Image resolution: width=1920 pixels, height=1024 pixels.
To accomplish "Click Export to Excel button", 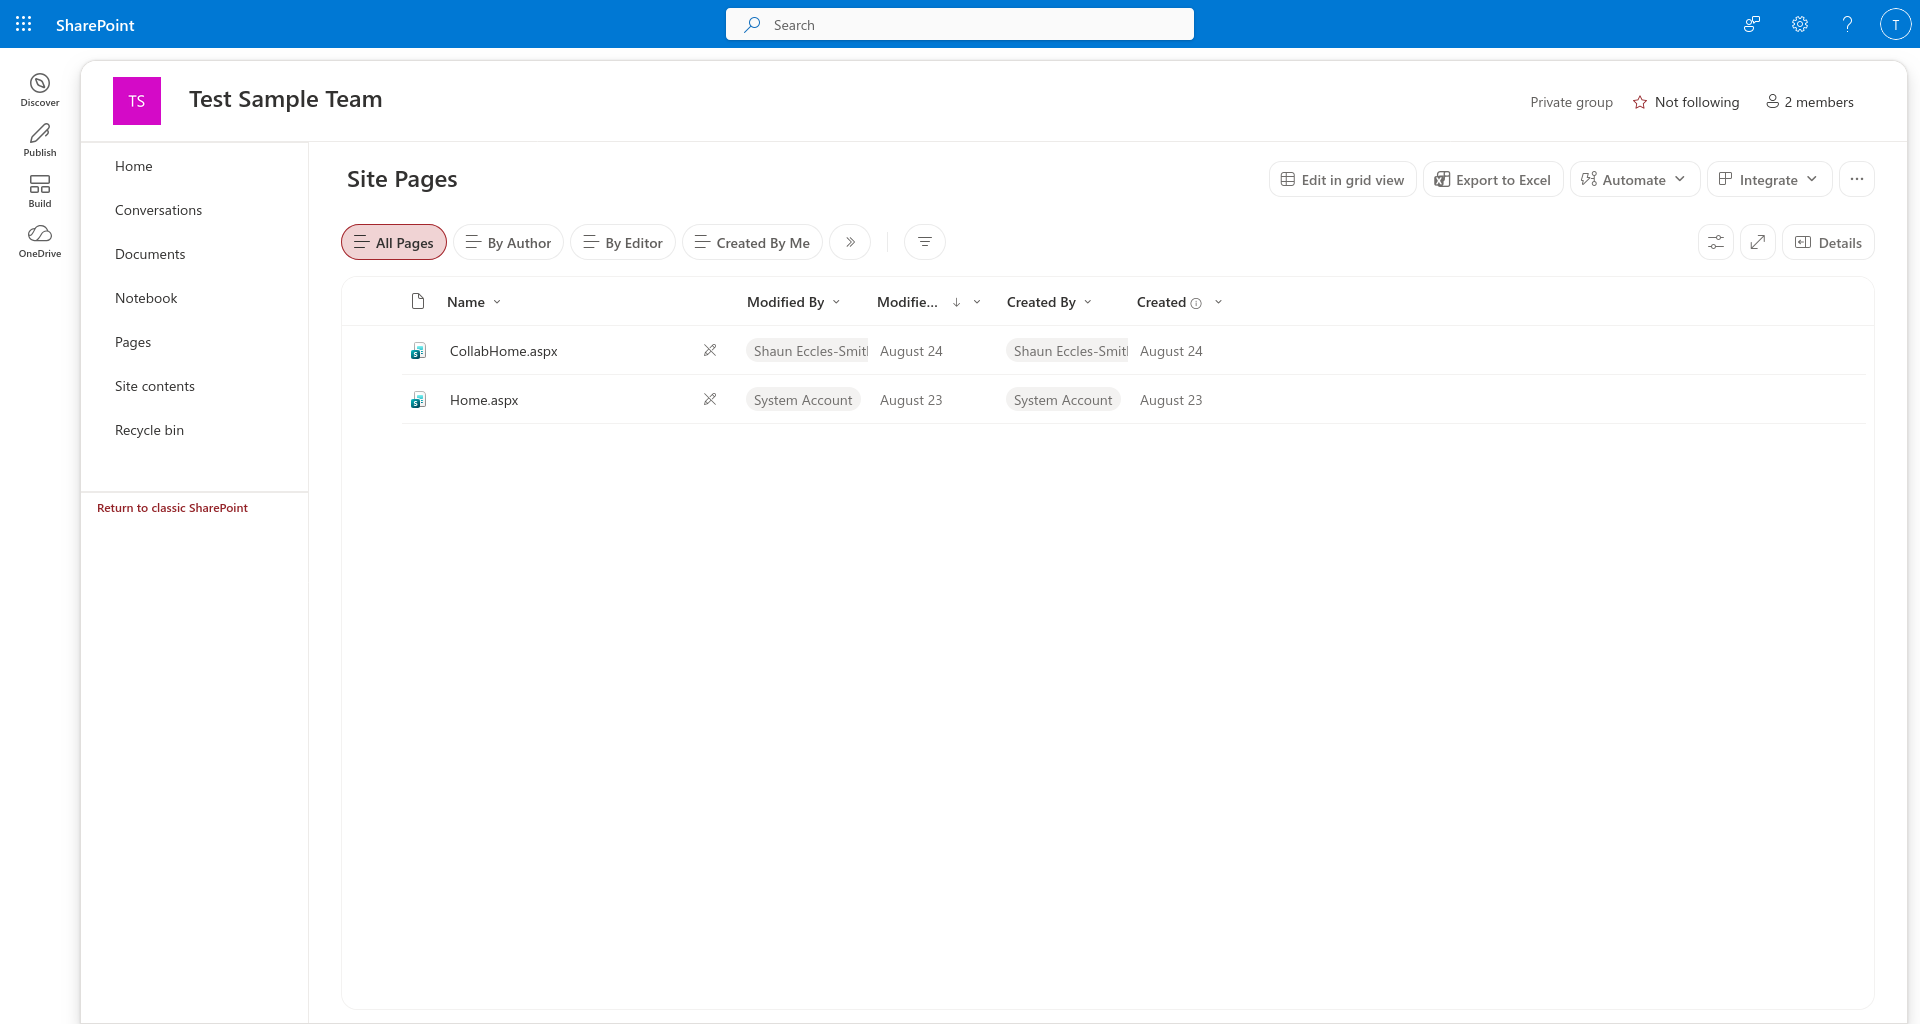I will pyautogui.click(x=1493, y=179).
